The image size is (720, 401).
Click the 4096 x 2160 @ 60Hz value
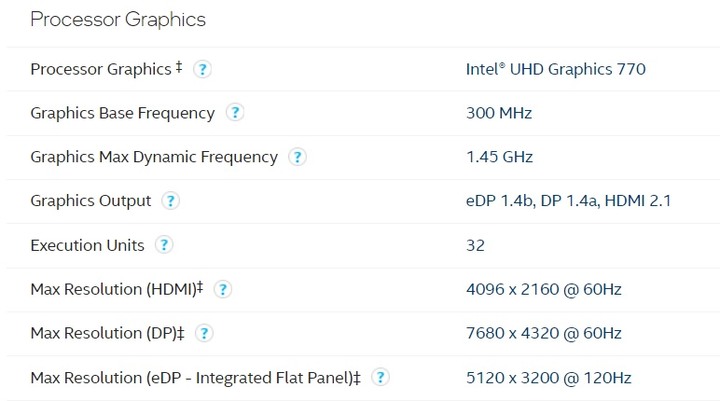[x=544, y=289]
